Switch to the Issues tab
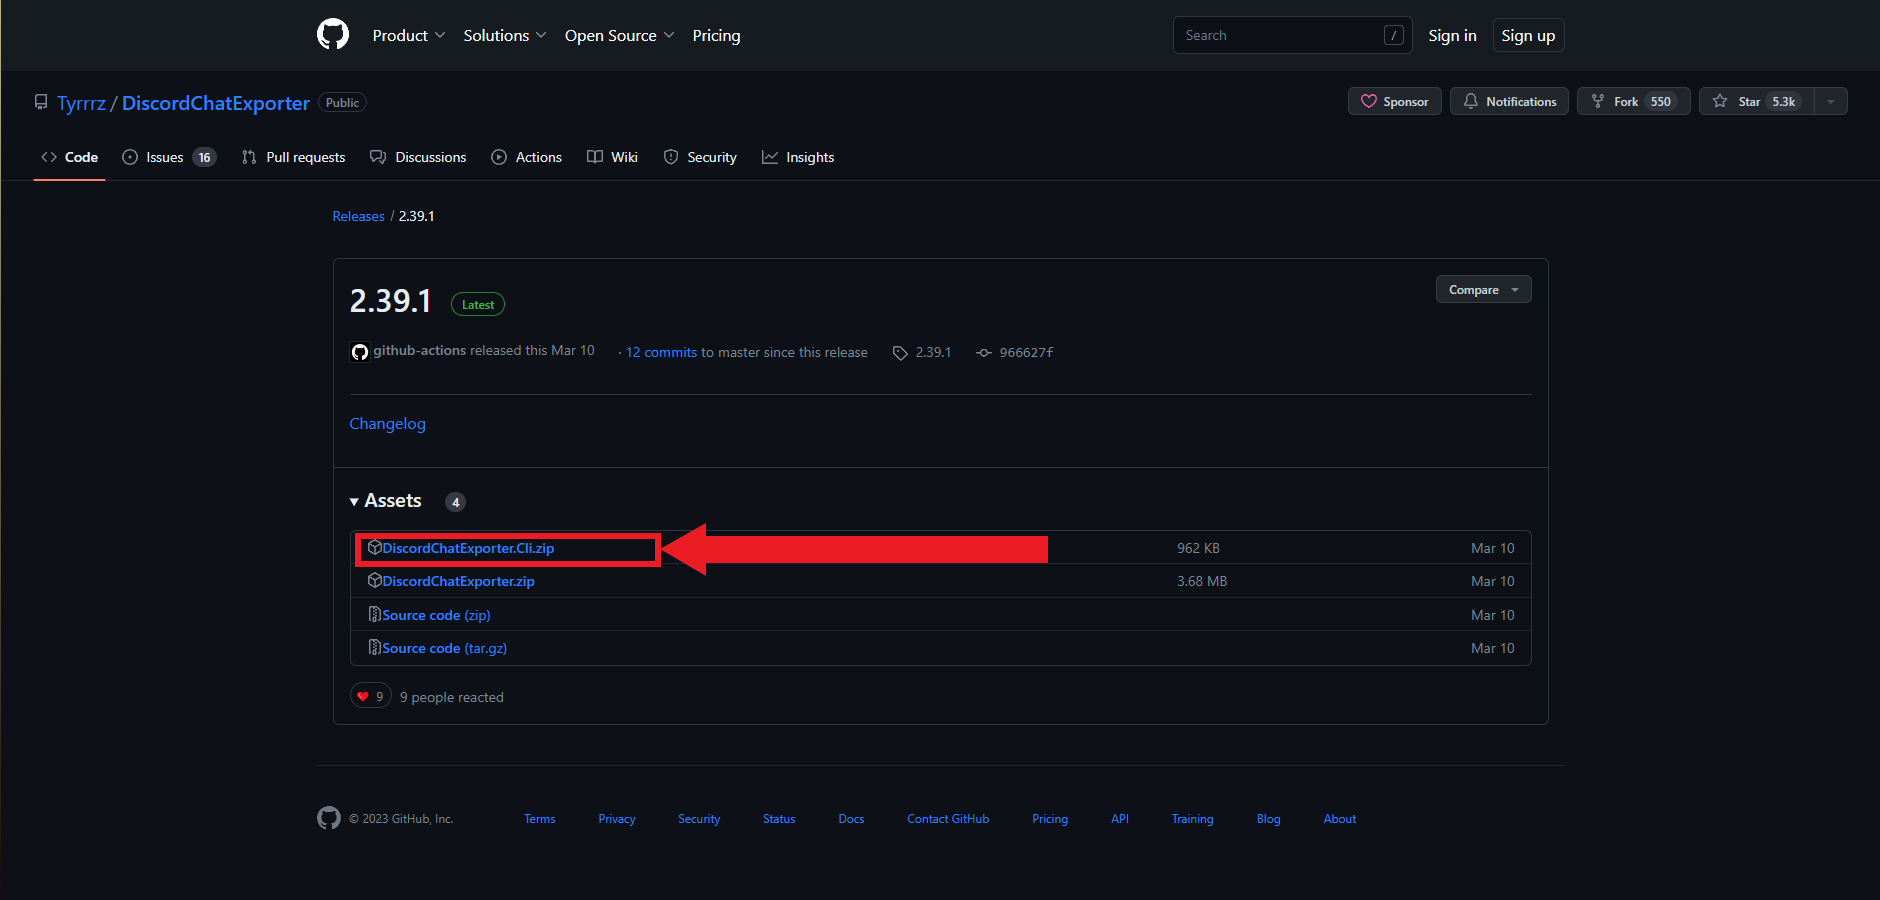This screenshot has height=900, width=1880. tap(168, 158)
